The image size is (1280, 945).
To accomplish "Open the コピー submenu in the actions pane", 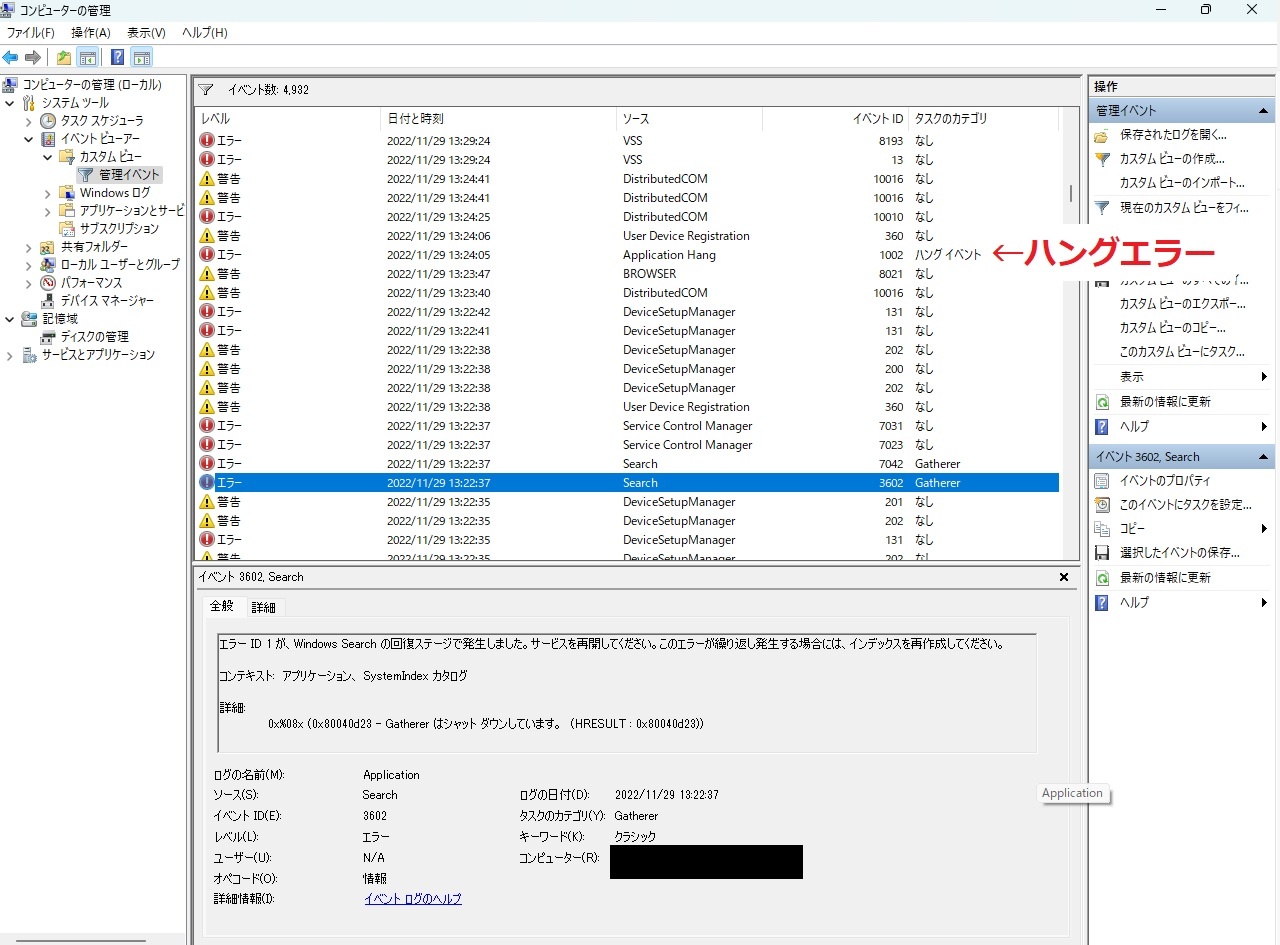I will (1182, 529).
